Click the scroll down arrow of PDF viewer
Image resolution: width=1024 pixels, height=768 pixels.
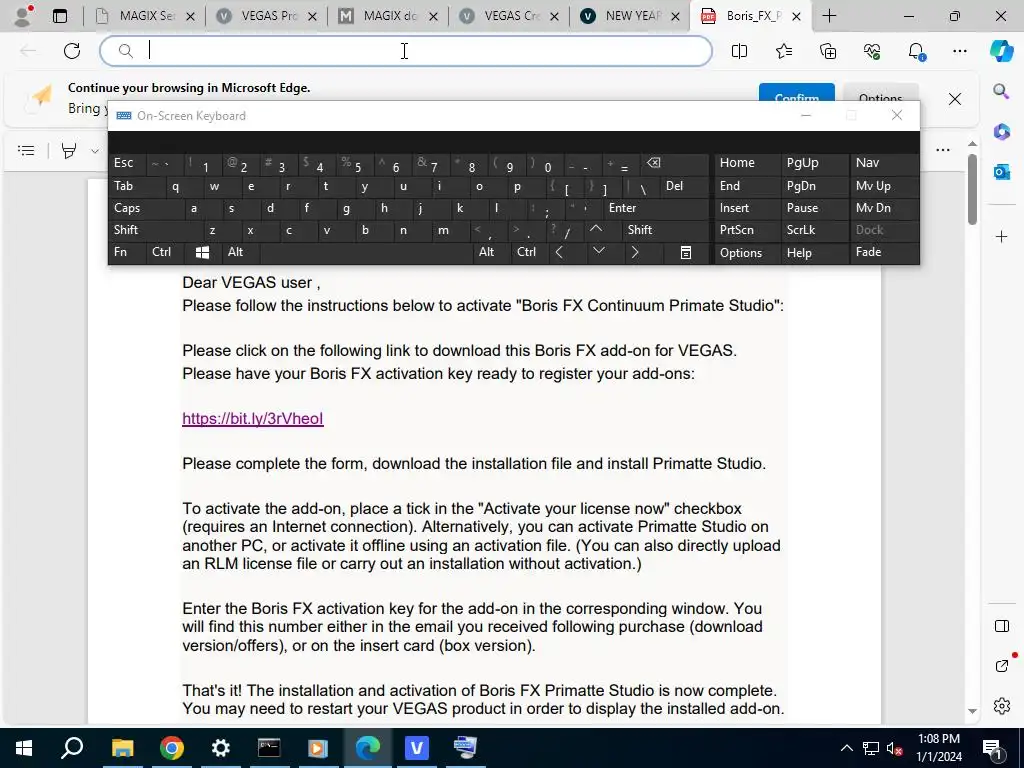click(972, 711)
